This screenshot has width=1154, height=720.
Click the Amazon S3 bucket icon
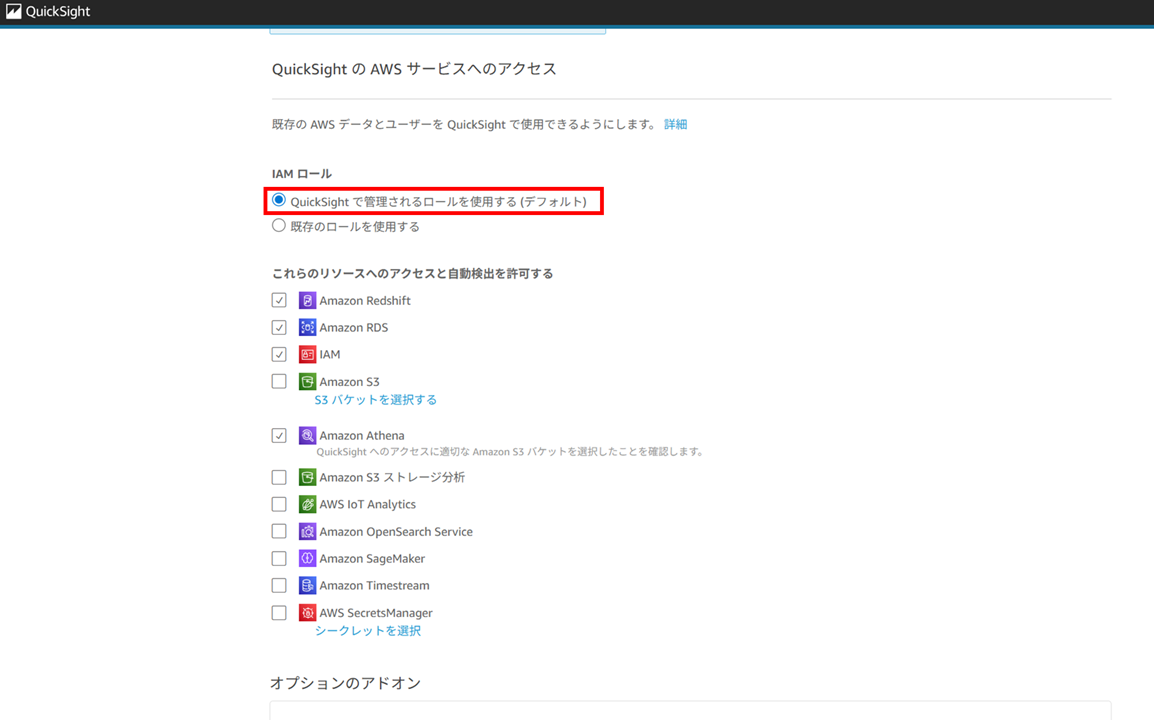[307, 381]
